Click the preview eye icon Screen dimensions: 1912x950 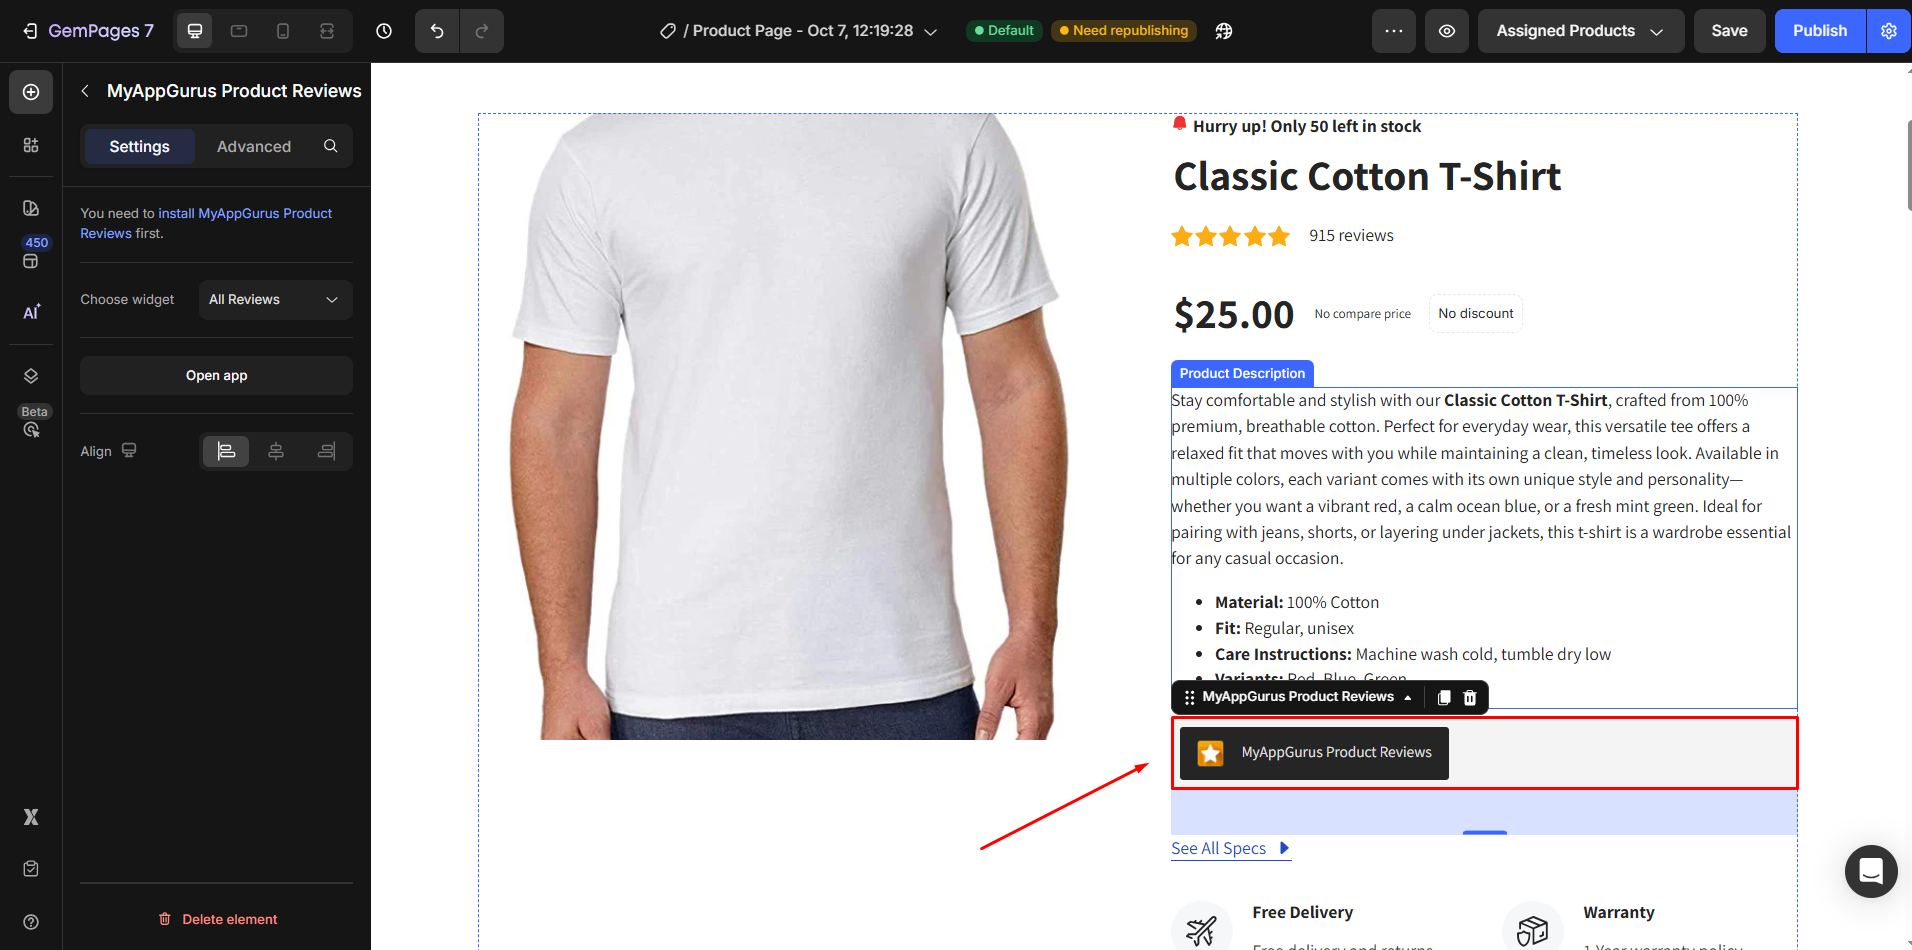click(x=1447, y=31)
